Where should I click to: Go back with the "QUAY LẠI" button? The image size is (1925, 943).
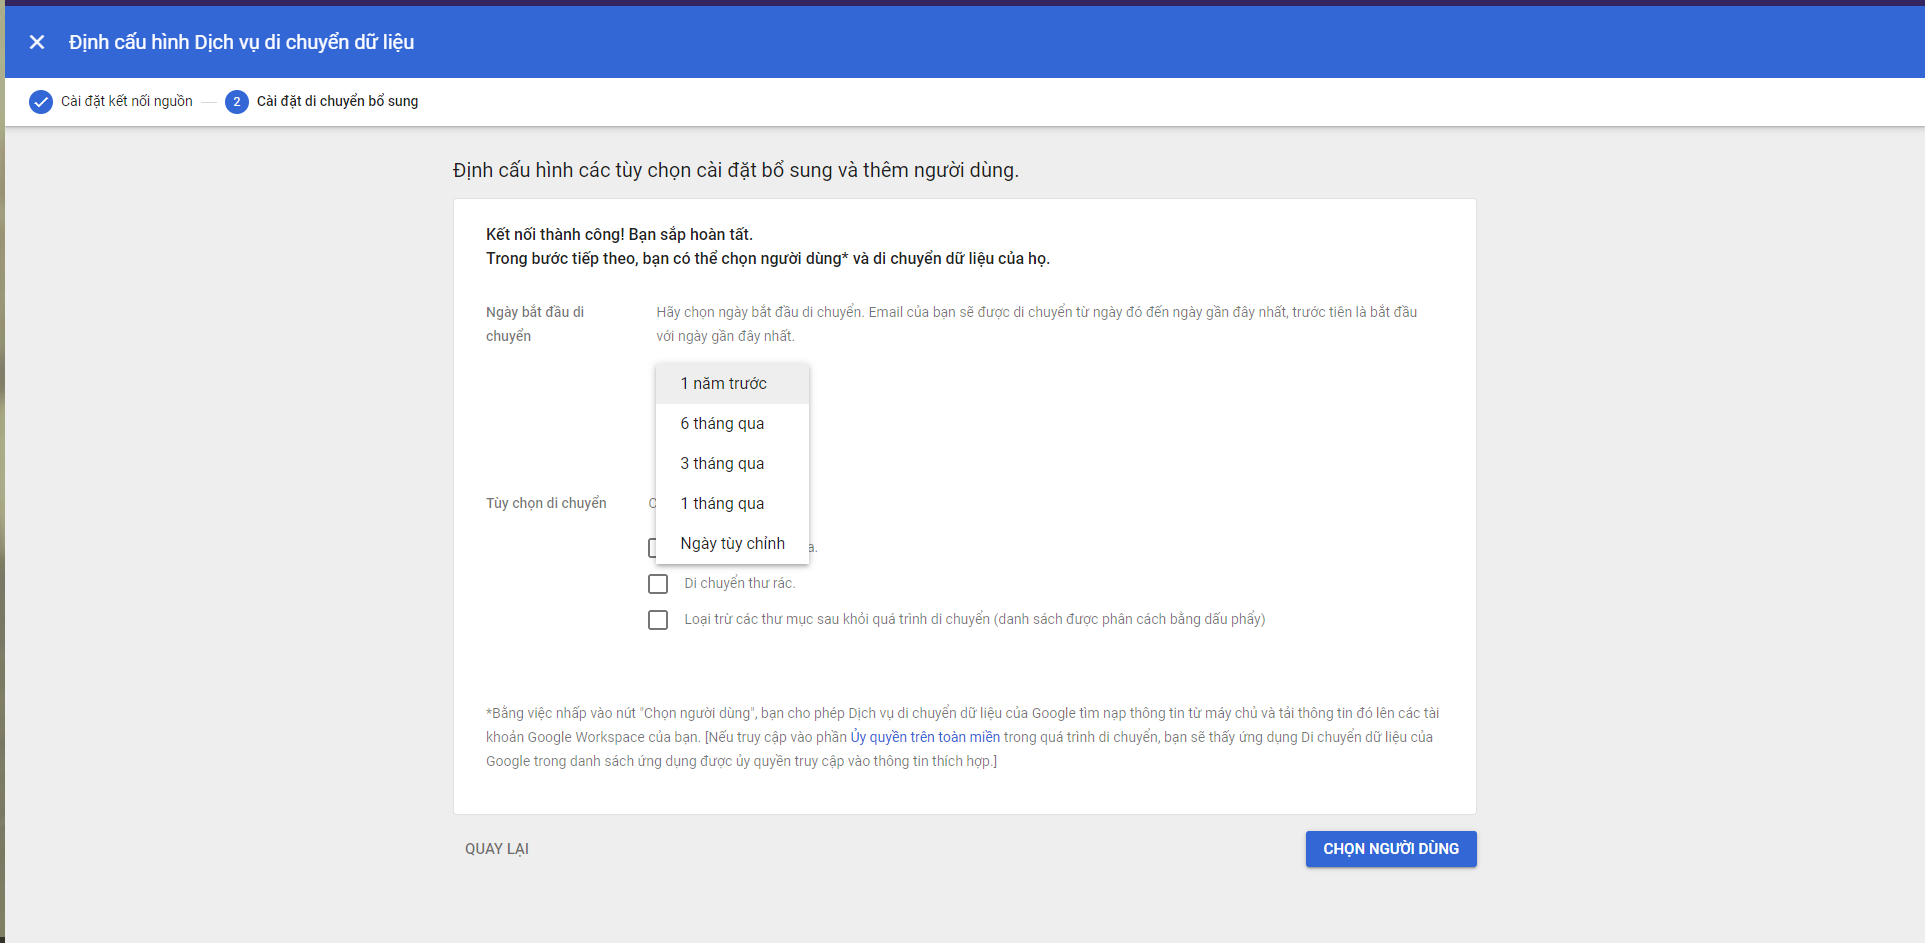(x=497, y=849)
